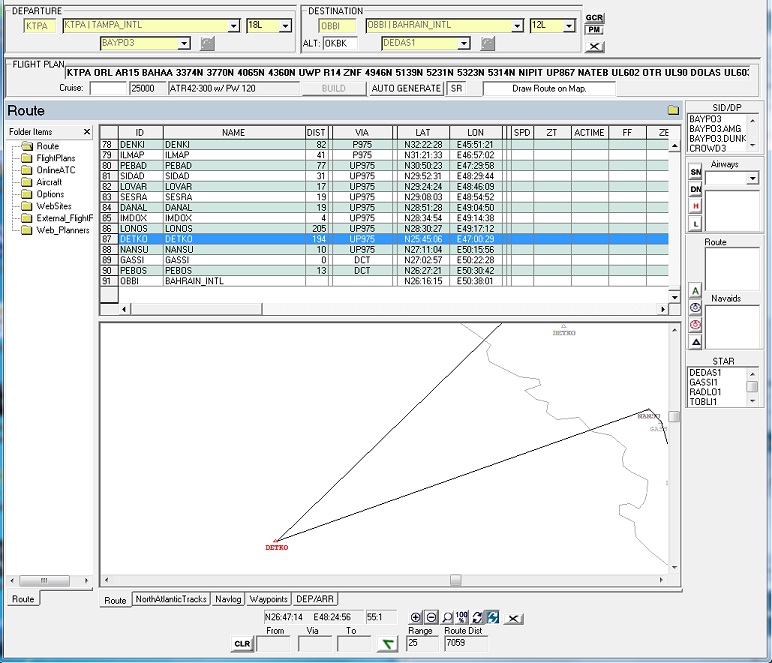
Task: Click the X button beside the blue refresh icon
Action: pyautogui.click(x=513, y=618)
